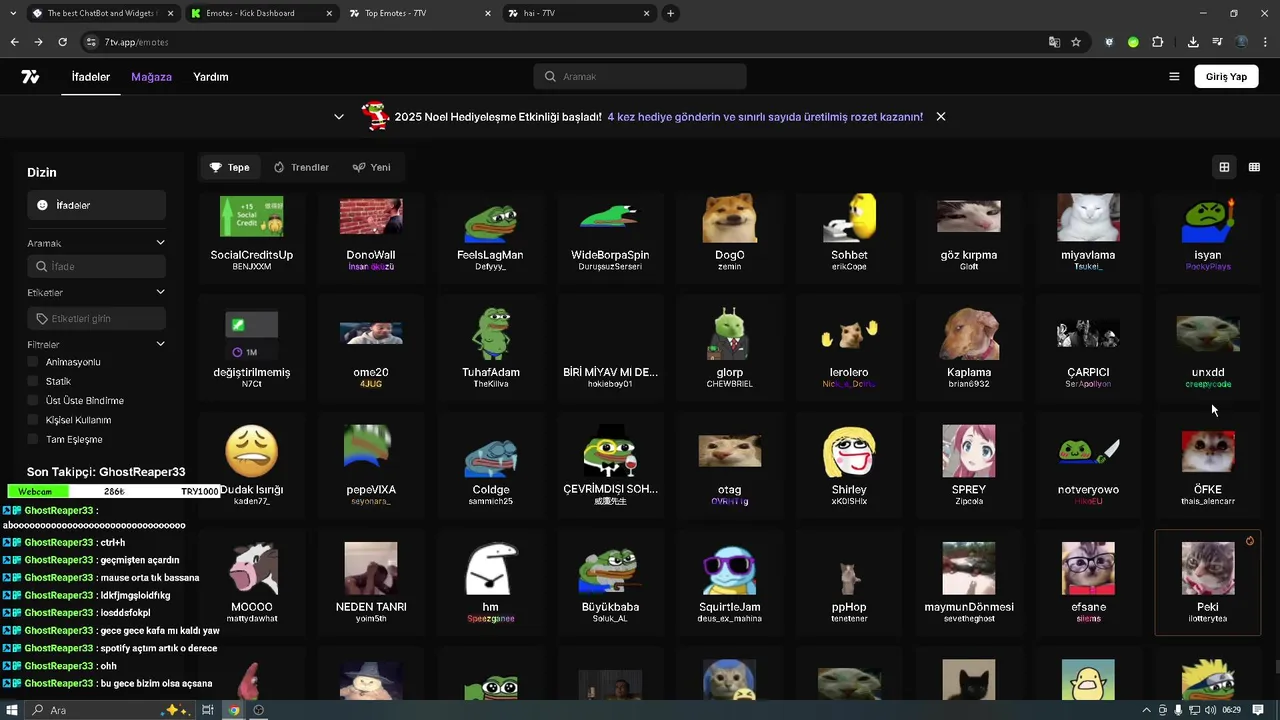1280x720 pixels.
Task: Open Task View on taskbar
Action: pos(208,710)
